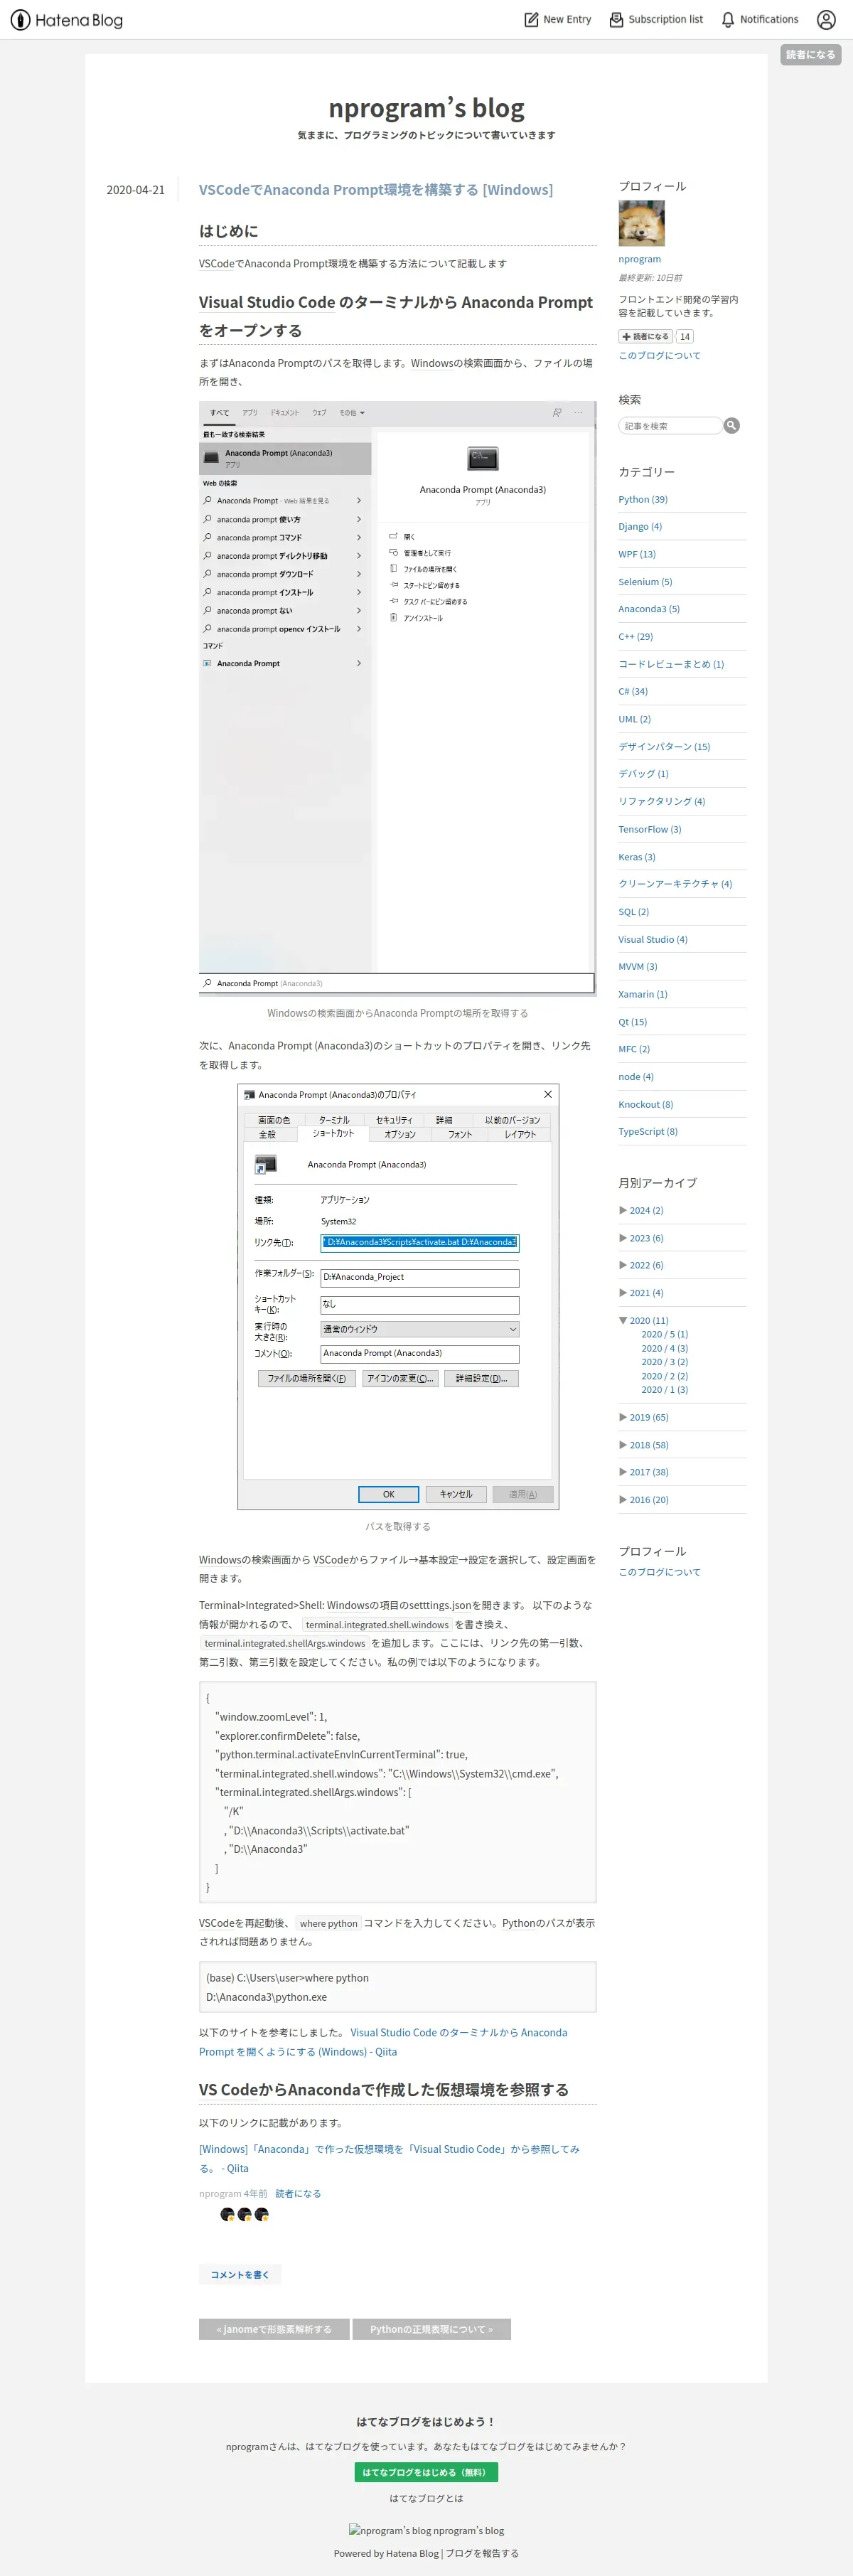Open the 2020 / 4 (3) archive
This screenshot has height=2576, width=853.
[665, 1349]
